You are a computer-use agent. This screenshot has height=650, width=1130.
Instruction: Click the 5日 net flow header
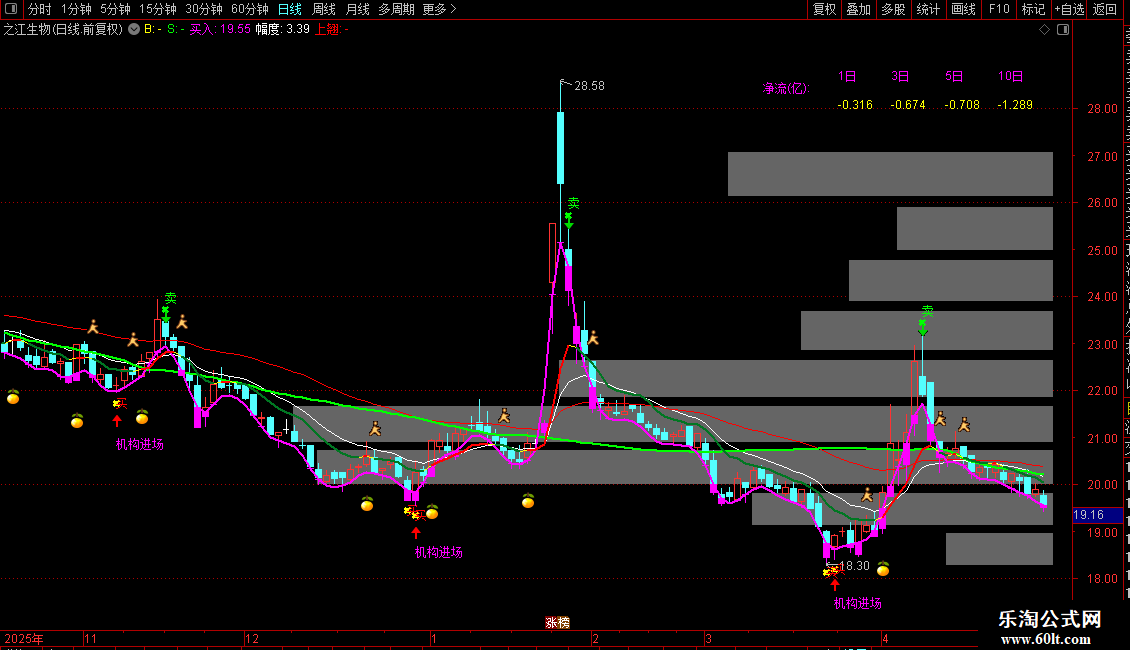954,76
